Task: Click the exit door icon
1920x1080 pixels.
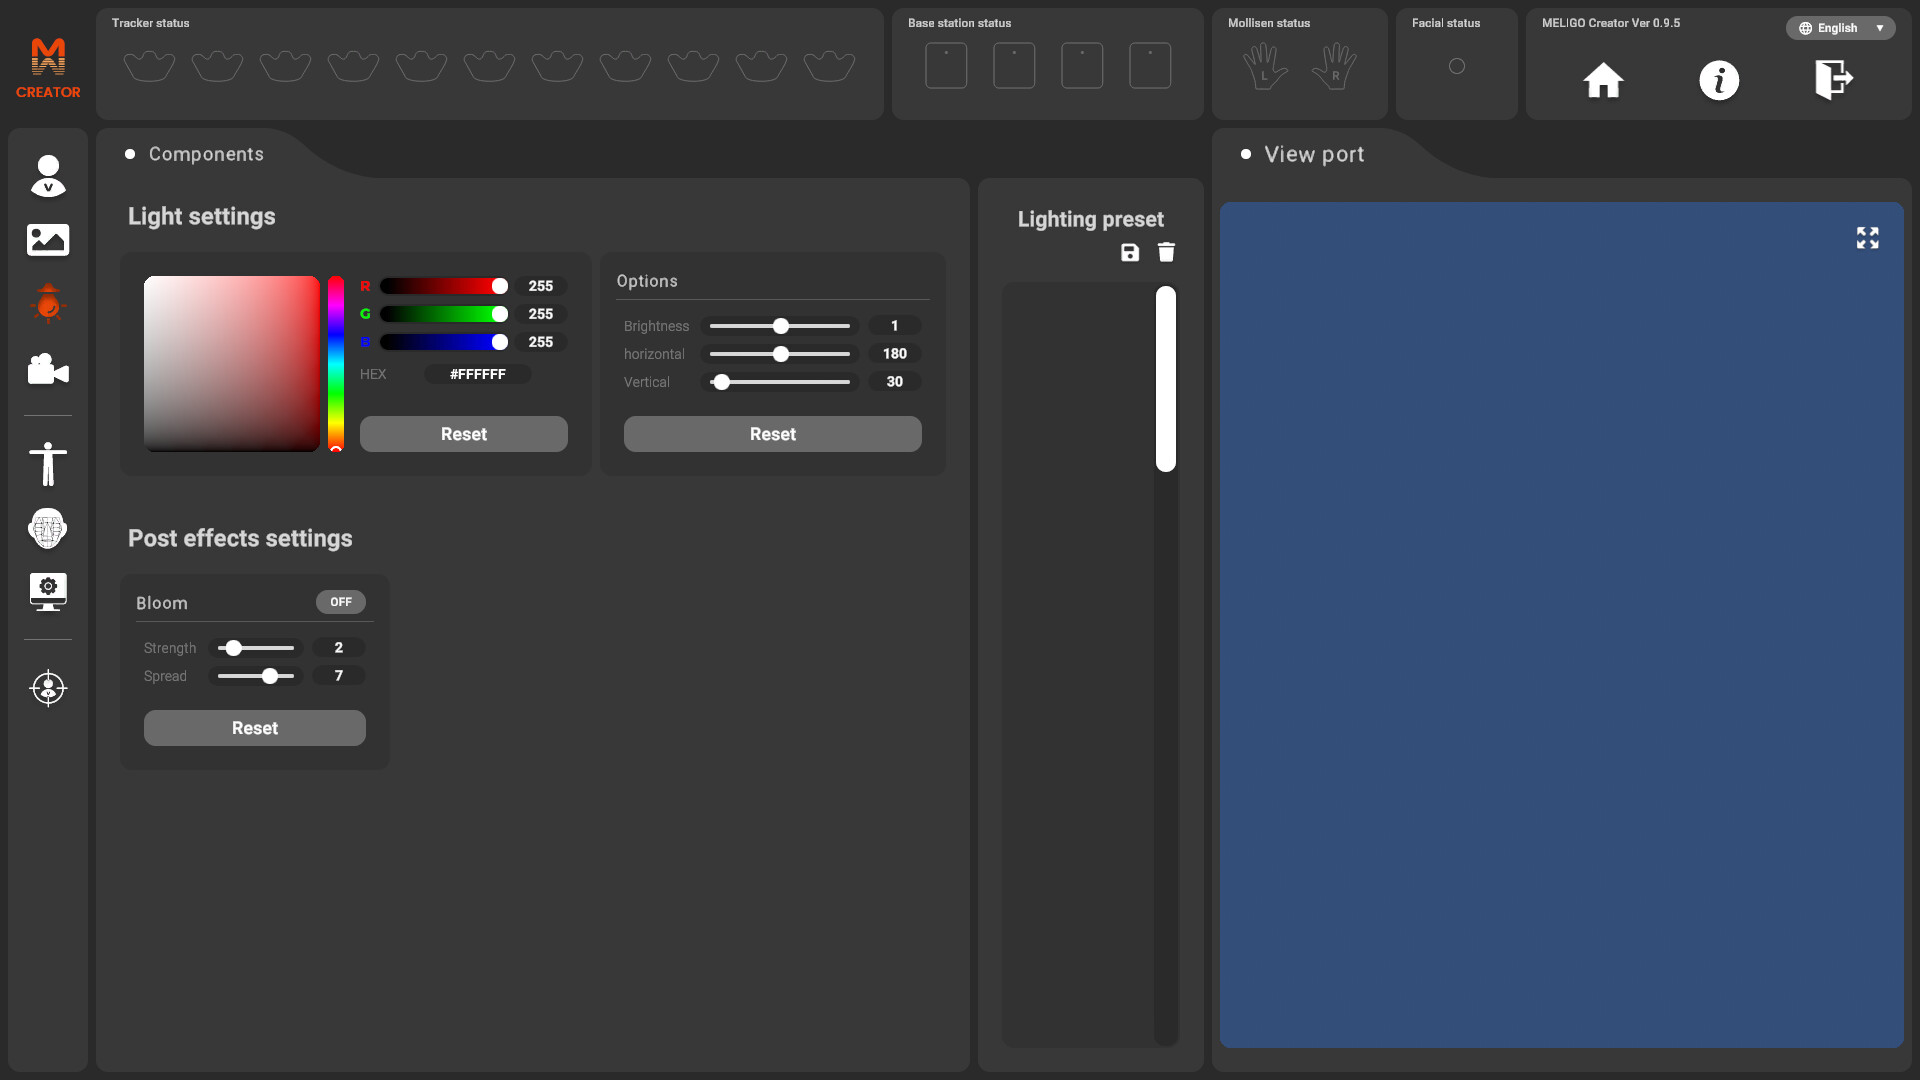Action: pyautogui.click(x=1833, y=80)
